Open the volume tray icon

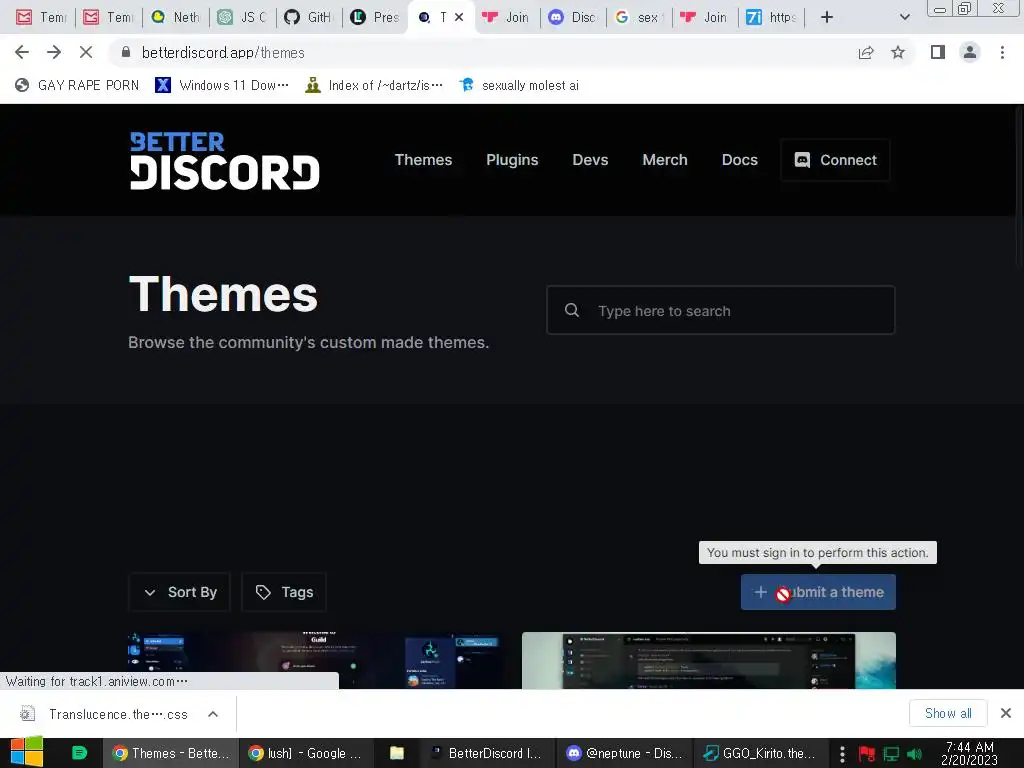tap(914, 754)
